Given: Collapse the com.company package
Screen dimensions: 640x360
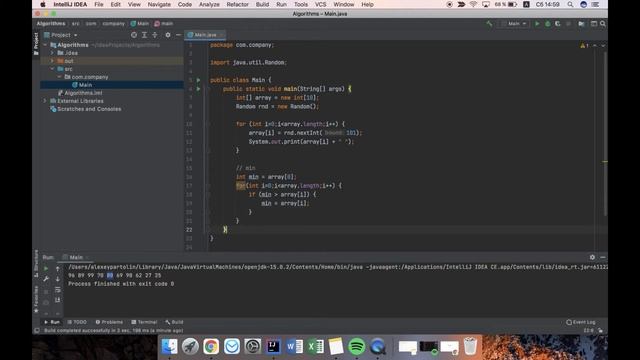Looking at the screenshot, I should (x=60, y=77).
